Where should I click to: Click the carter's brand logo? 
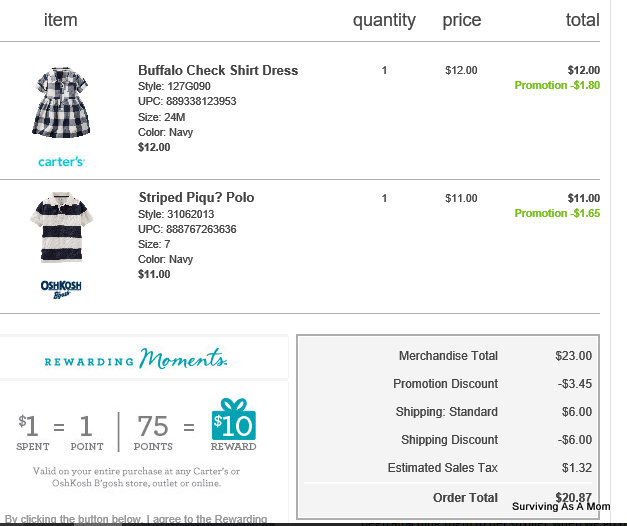(61, 162)
